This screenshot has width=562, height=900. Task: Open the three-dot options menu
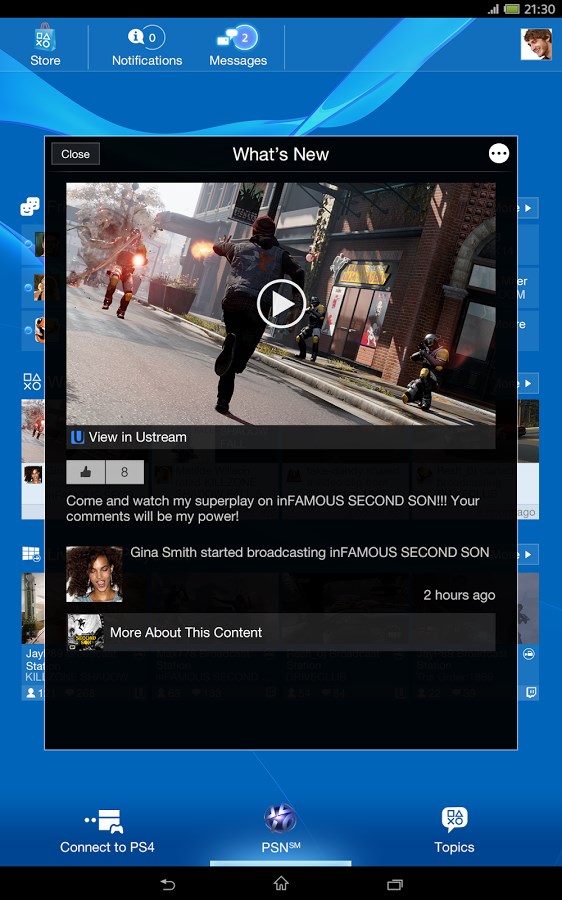tap(498, 154)
